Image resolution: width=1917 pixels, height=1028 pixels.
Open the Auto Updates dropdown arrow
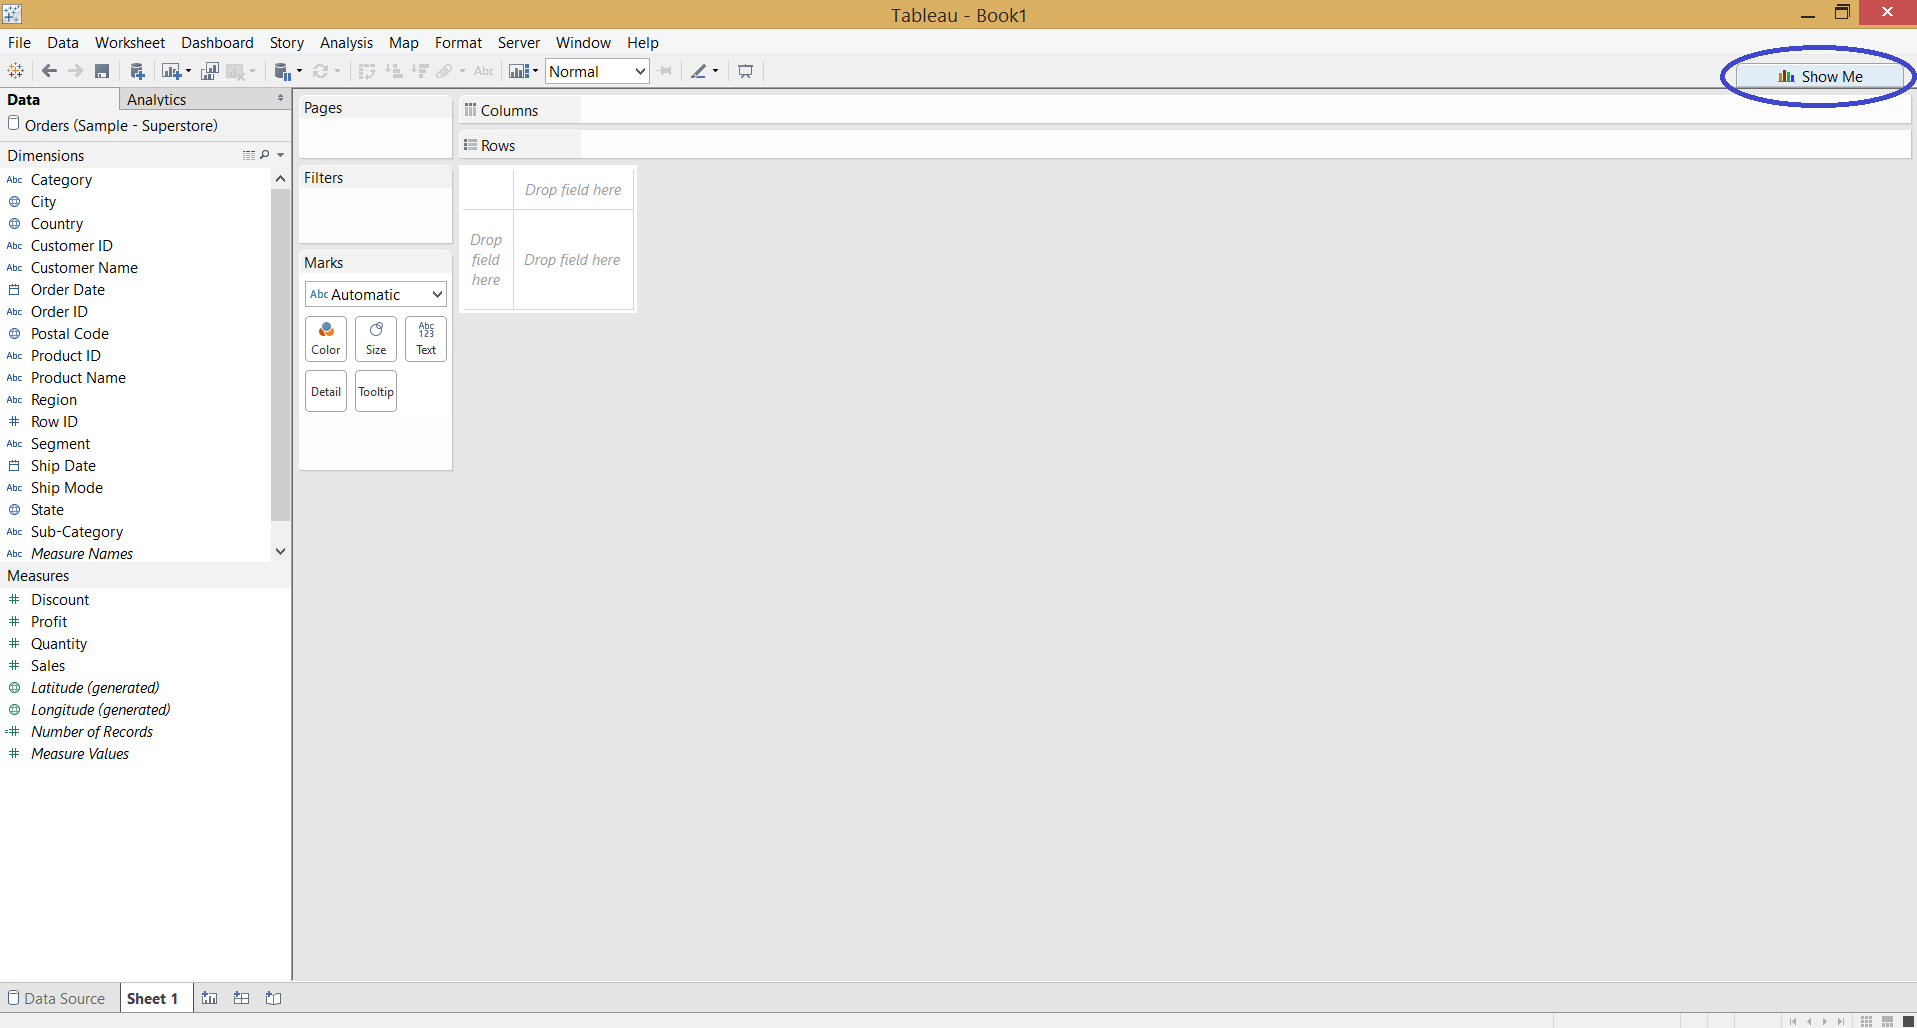pyautogui.click(x=299, y=71)
